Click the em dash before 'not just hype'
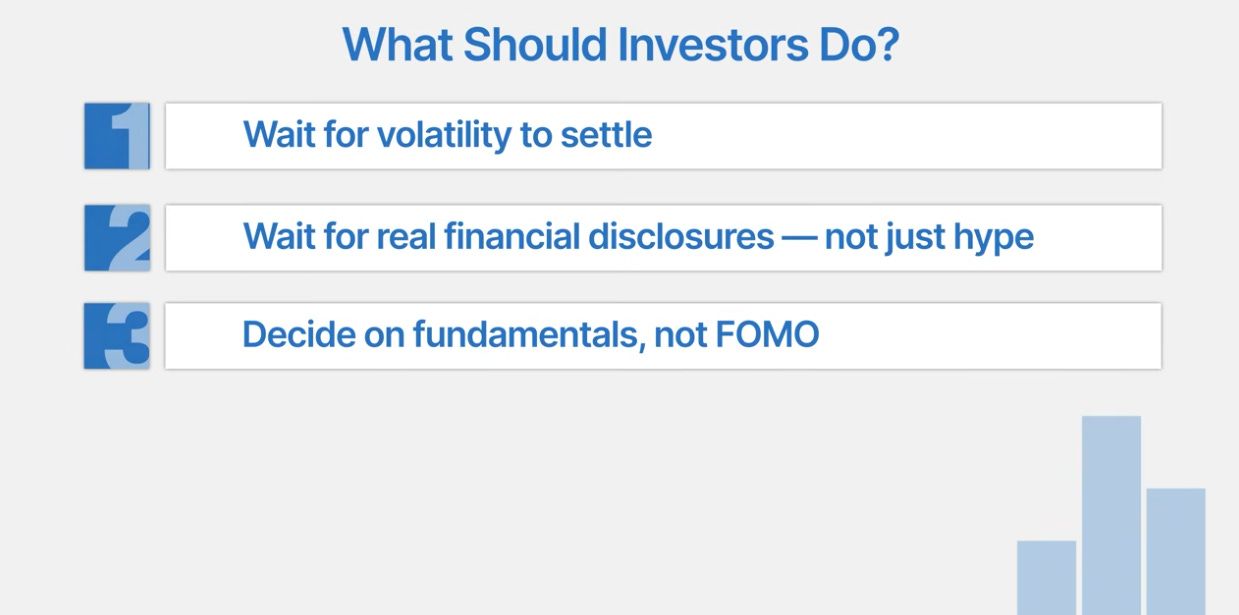Image resolution: width=1239 pixels, height=615 pixels. [x=799, y=237]
